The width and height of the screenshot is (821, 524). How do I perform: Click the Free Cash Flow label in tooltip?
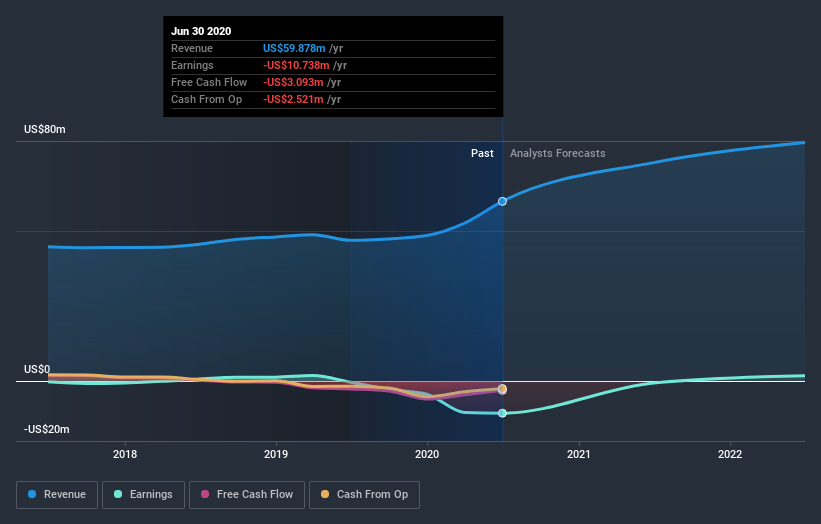tap(209, 82)
